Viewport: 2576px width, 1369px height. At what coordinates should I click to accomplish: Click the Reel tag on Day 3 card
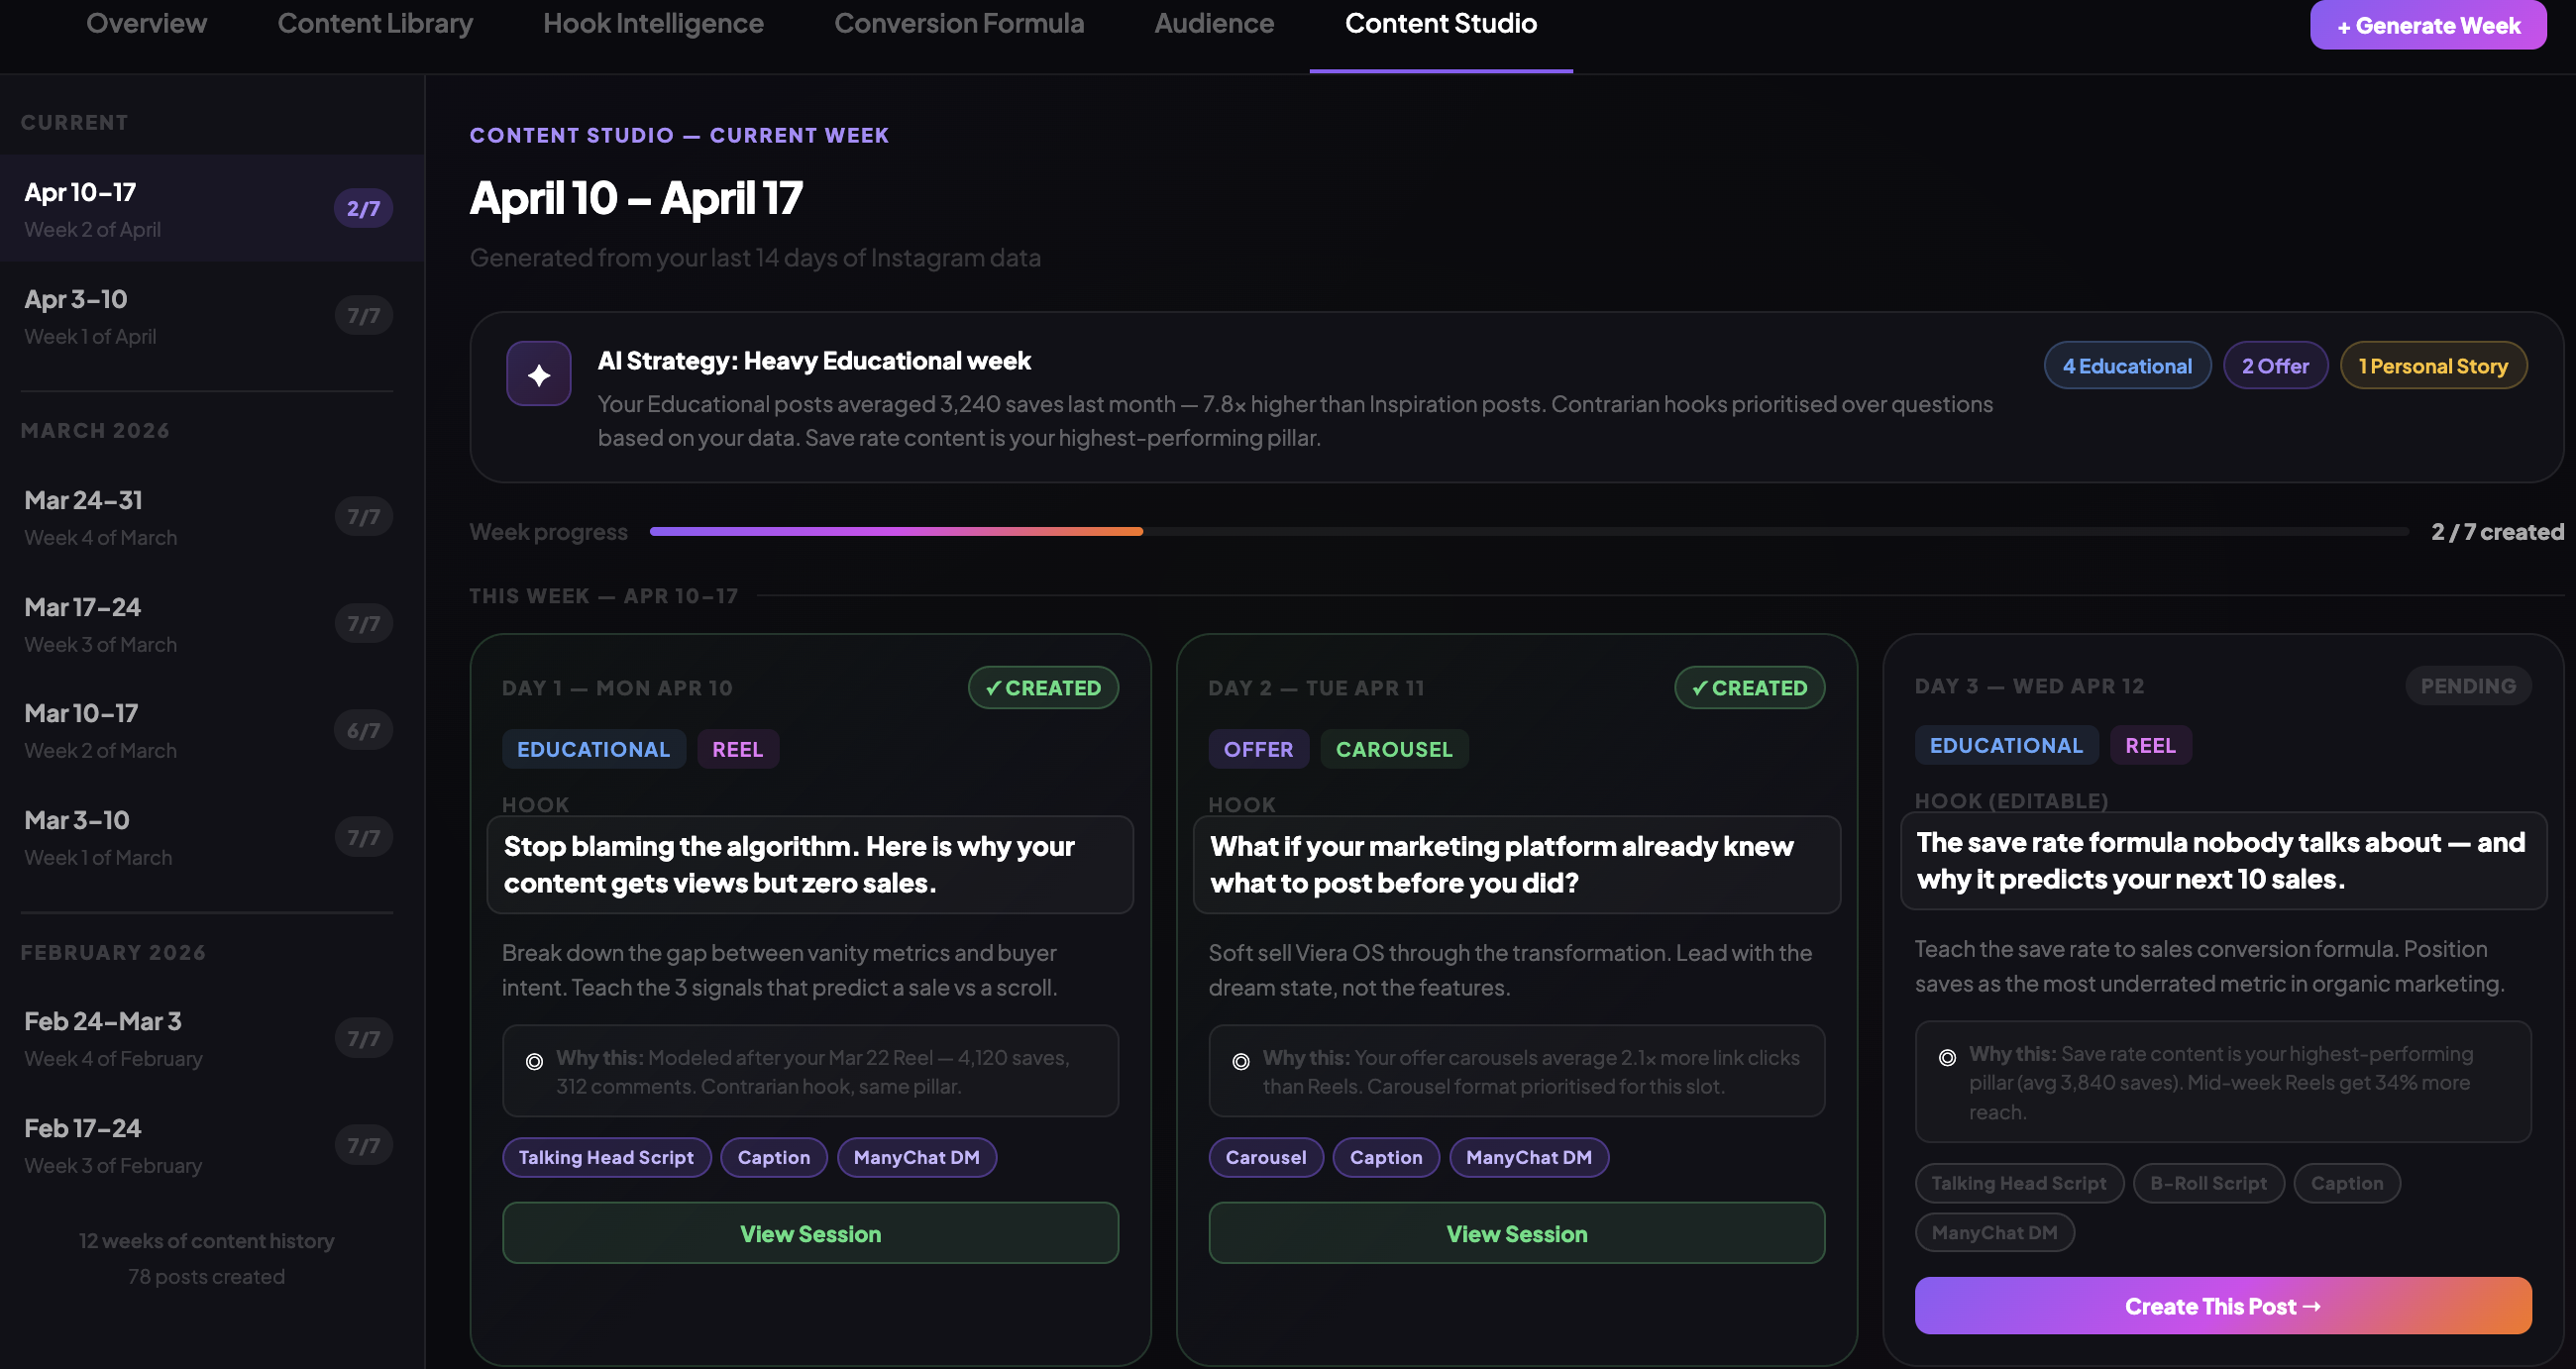coord(2150,744)
